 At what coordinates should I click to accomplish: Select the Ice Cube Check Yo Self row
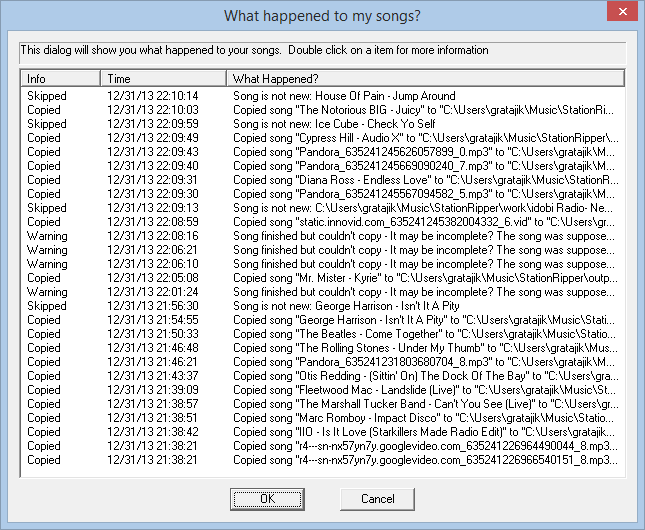point(323,124)
